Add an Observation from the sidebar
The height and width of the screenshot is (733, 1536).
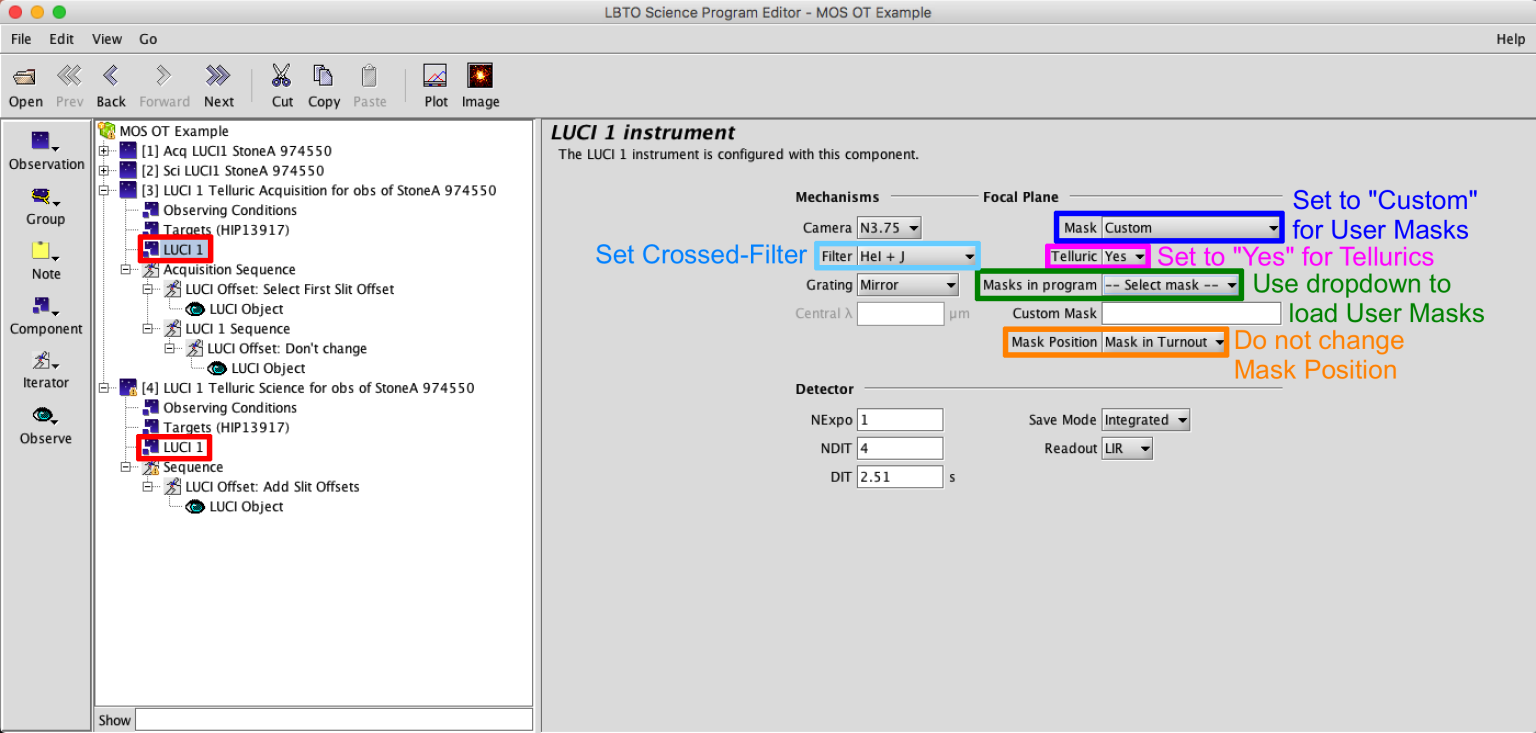coord(45,150)
